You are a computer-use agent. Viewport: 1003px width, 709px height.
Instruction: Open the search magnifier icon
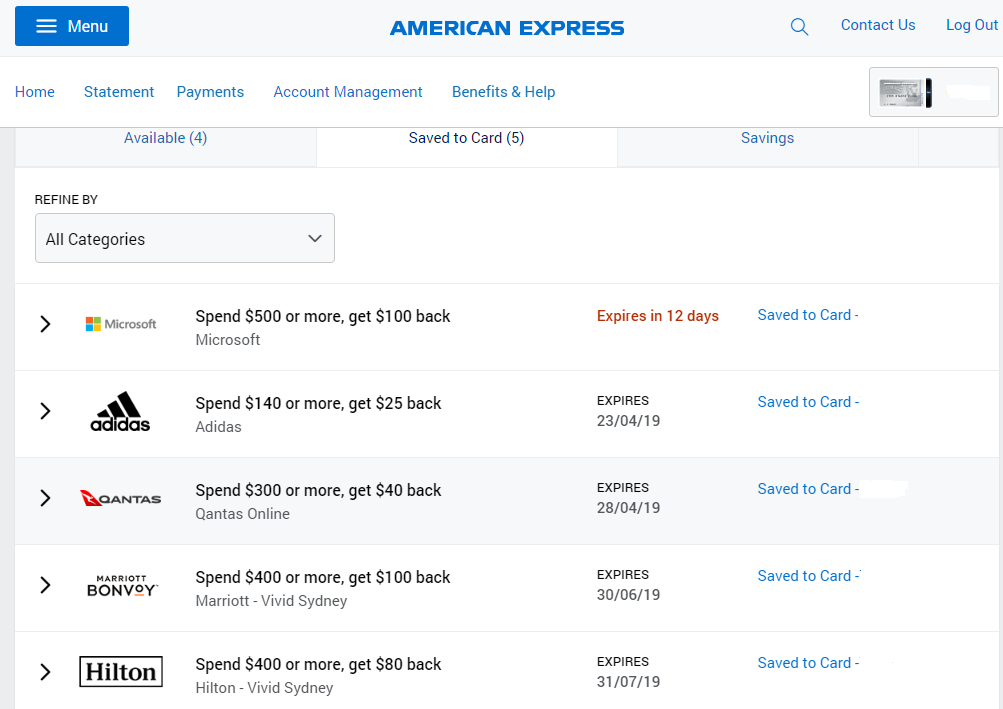799,27
